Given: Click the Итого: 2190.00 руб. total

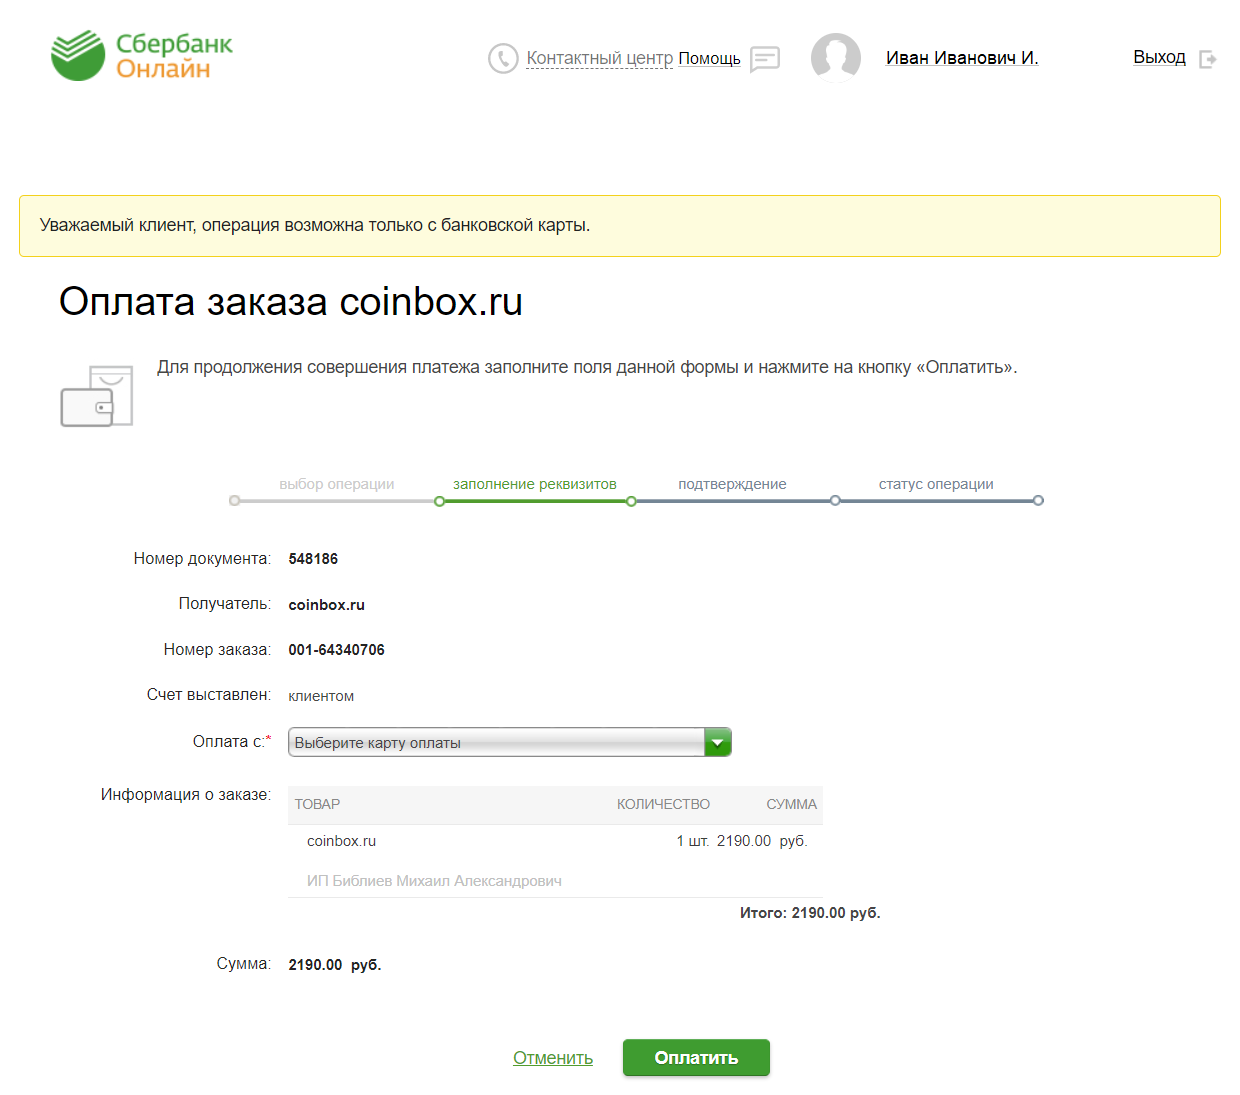Looking at the screenshot, I should coord(810,913).
